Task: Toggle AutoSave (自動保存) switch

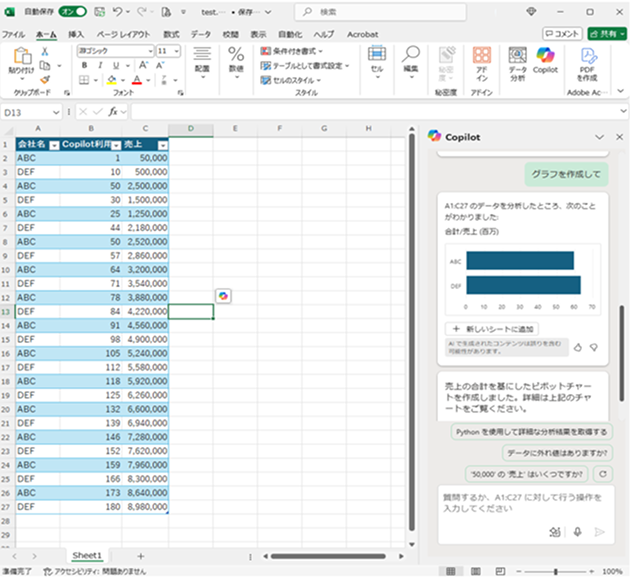Action: coord(72,12)
